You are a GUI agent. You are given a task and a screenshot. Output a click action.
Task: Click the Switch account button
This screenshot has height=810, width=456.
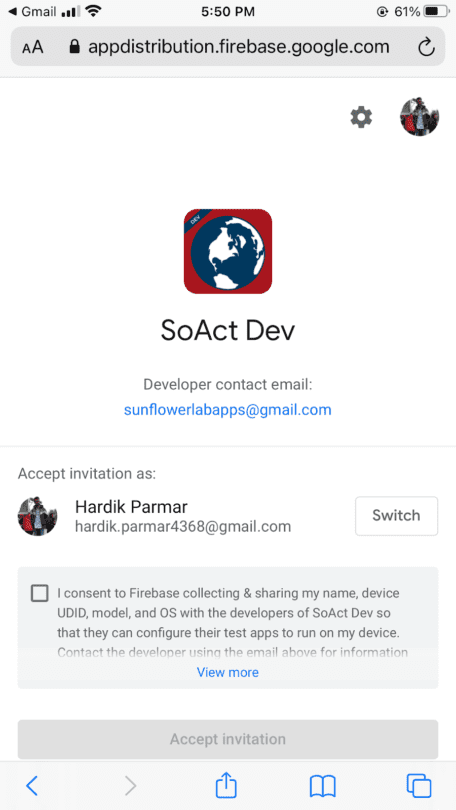click(396, 516)
